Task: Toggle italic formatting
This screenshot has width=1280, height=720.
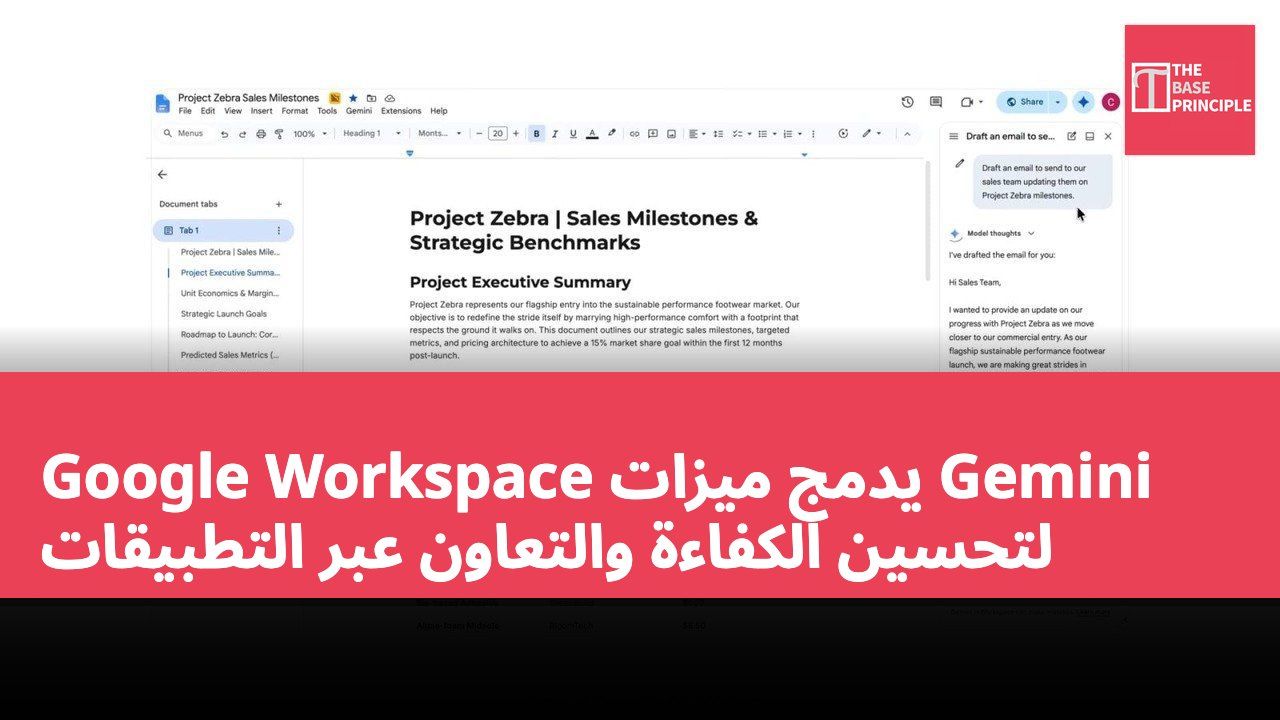Action: click(x=555, y=133)
